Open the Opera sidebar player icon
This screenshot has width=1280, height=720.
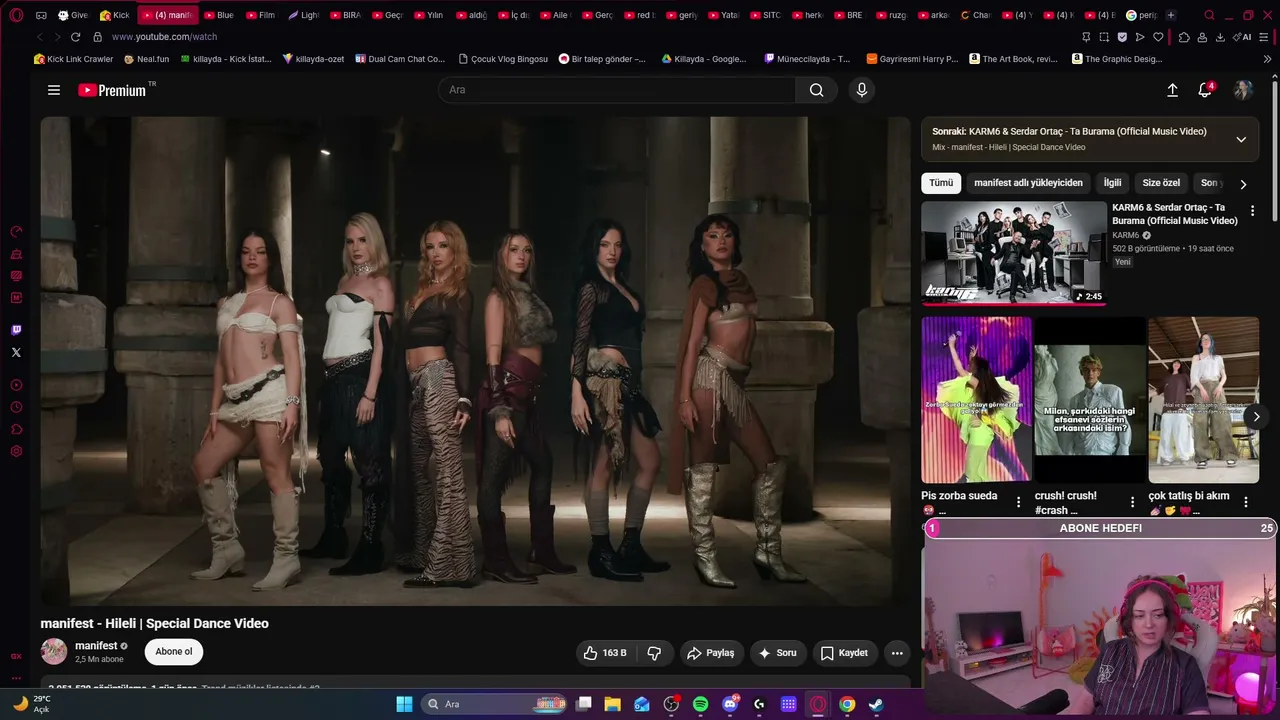coord(16,385)
